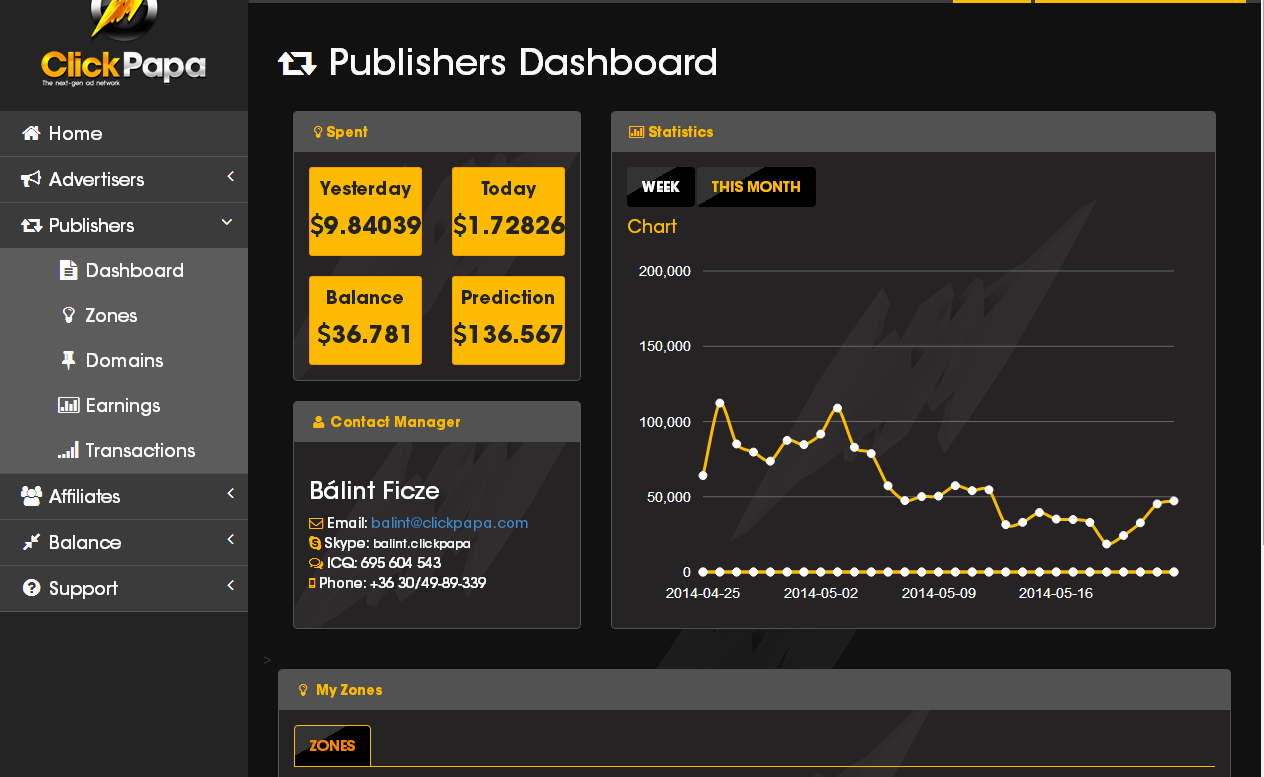Click the retweet icon beside Publishers Dashboard title
Viewport: 1264px width, 777px height.
pyautogui.click(x=297, y=64)
